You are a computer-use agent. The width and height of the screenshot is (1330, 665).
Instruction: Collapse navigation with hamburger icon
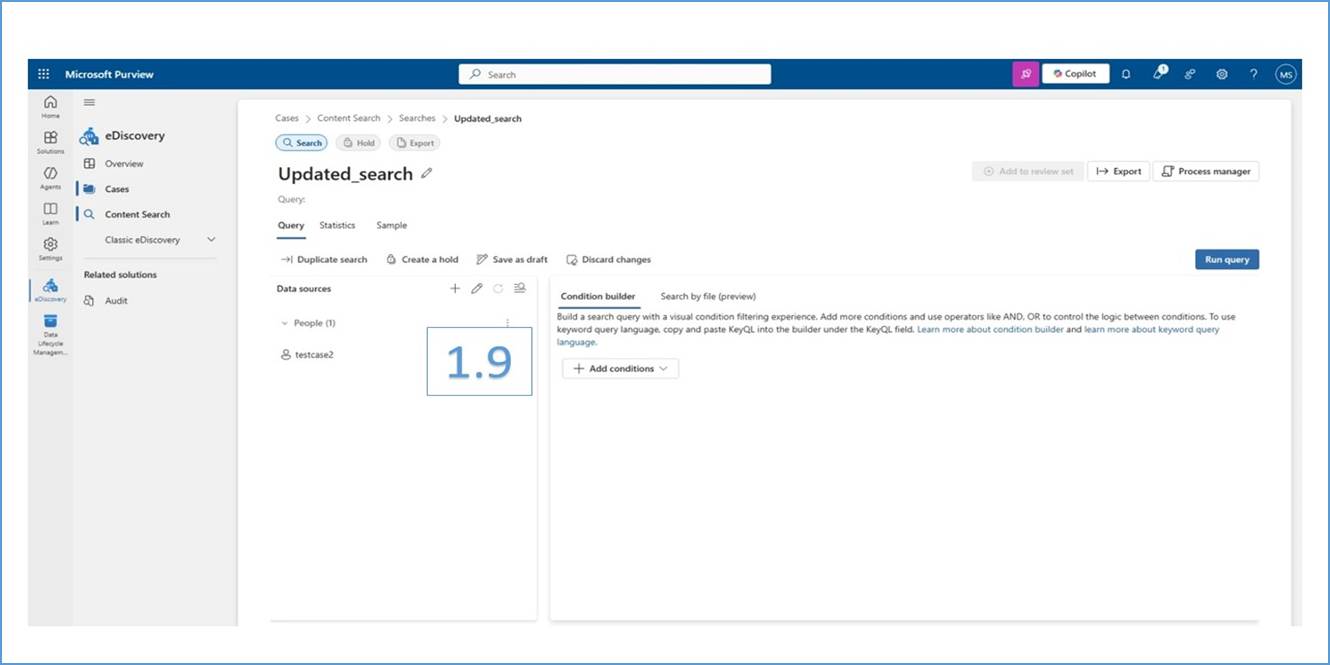(89, 102)
